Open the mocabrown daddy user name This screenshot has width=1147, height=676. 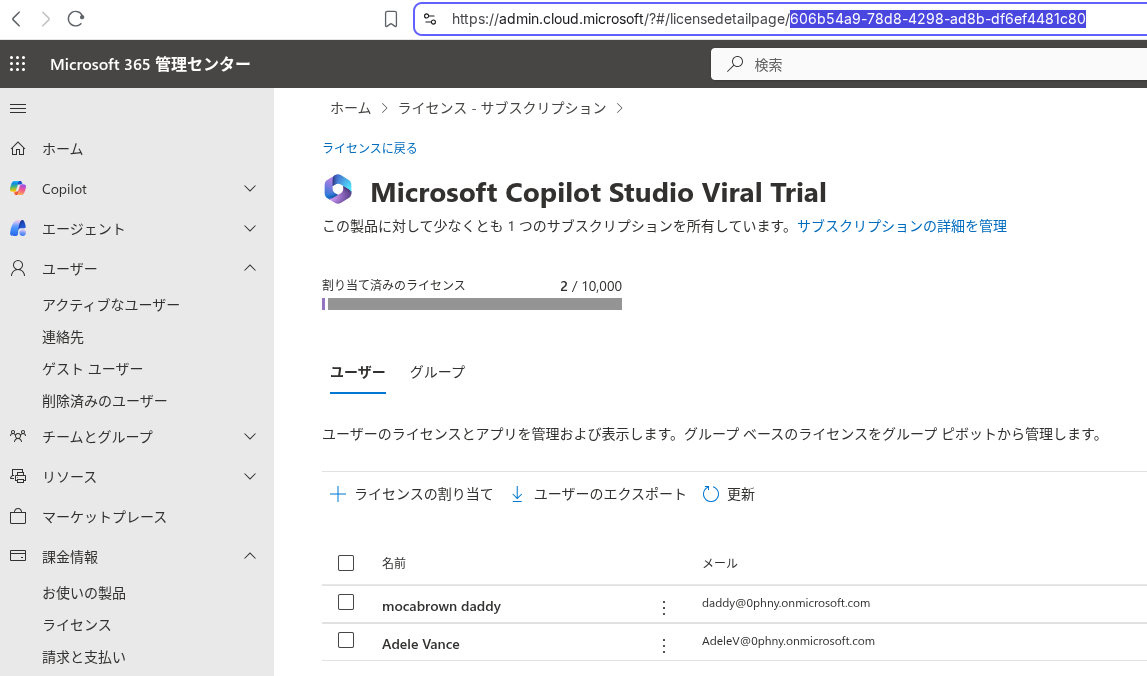click(x=441, y=606)
